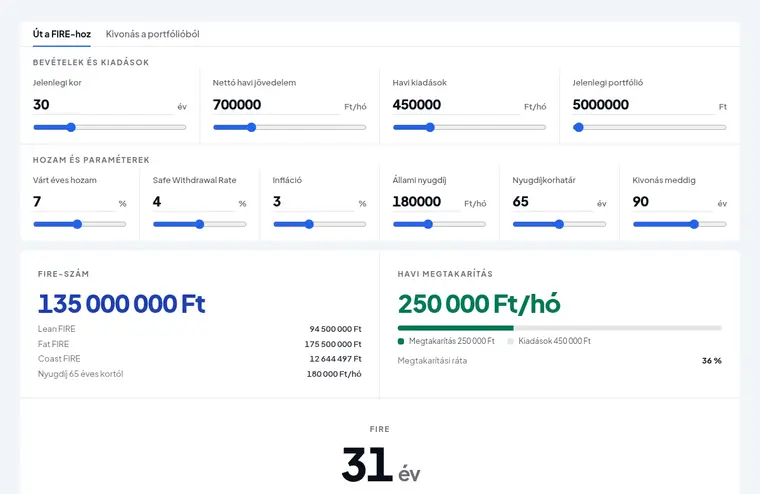
Task: Click the Safe Withdrawal Rate input field
Action: coord(193,202)
